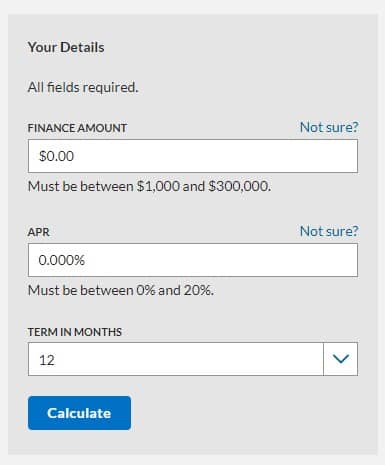Select the TERM IN MONTHS label
Viewport: 385px width, 465px height.
75,332
